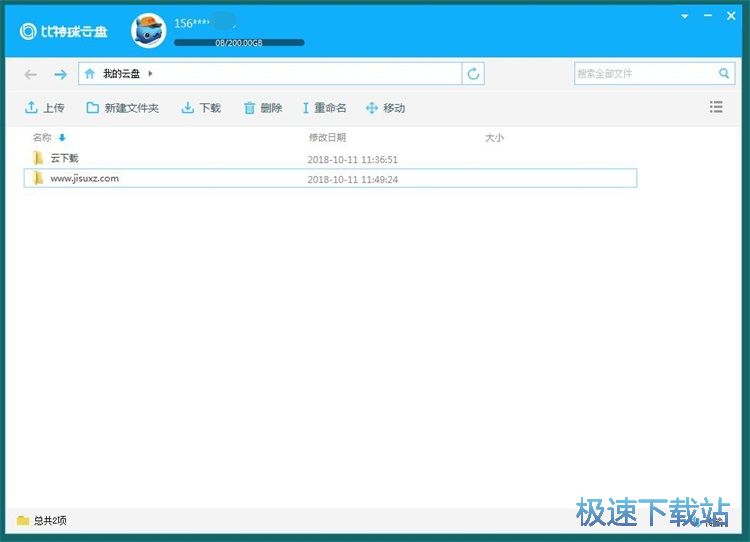750x542 pixels.
Task: Click the www.jisuxz.com folder icon
Action: pyautogui.click(x=38, y=178)
